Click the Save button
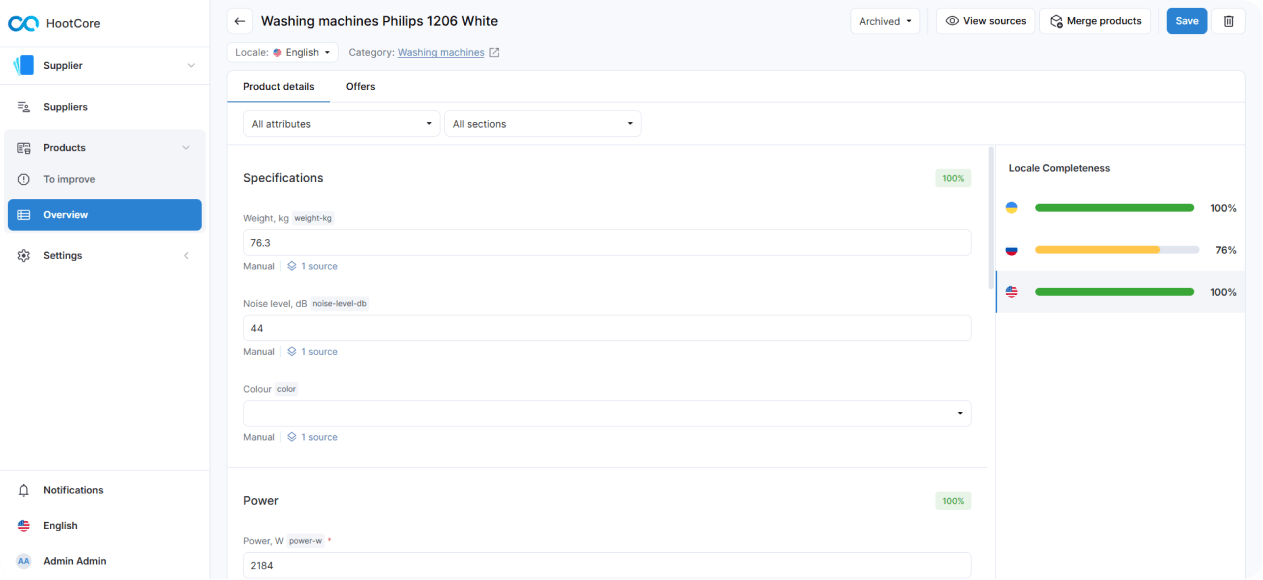Image resolution: width=1263 pixels, height=580 pixels. click(1187, 21)
